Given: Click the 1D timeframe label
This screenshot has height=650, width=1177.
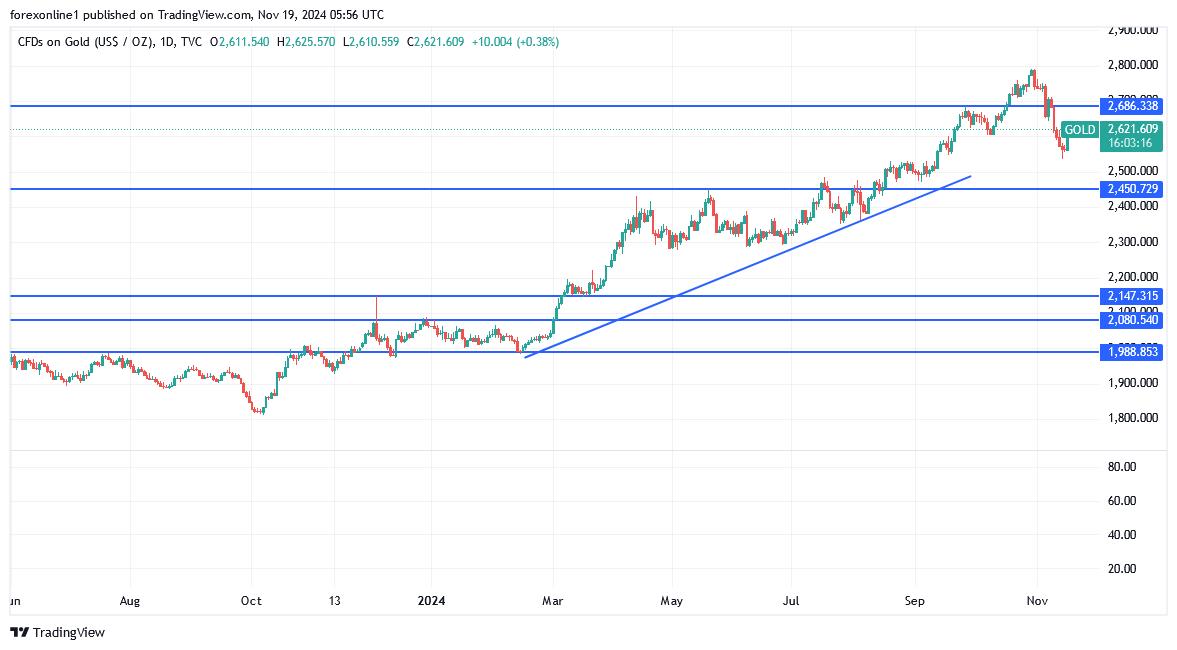Looking at the screenshot, I should (x=167, y=42).
